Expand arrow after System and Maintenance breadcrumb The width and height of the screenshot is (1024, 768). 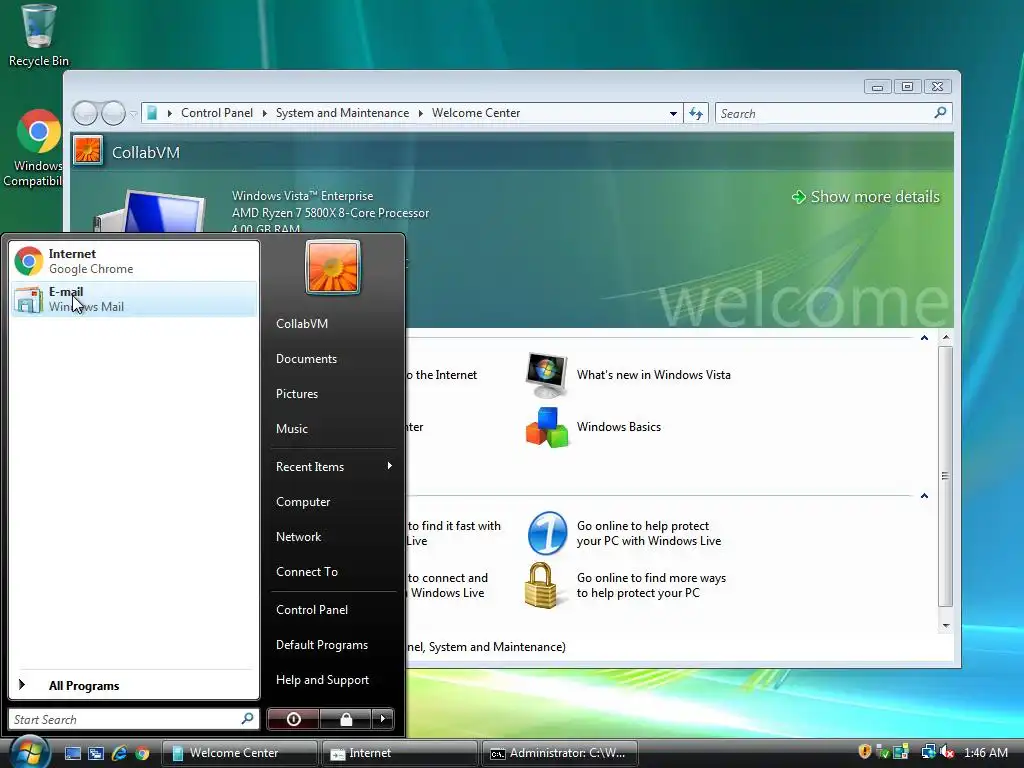point(421,114)
